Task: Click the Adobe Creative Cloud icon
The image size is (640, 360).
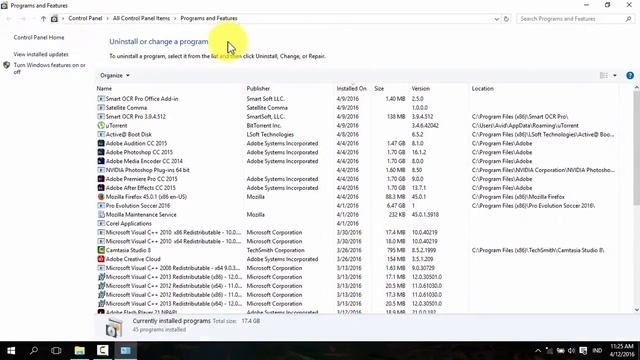Action: click(x=101, y=259)
